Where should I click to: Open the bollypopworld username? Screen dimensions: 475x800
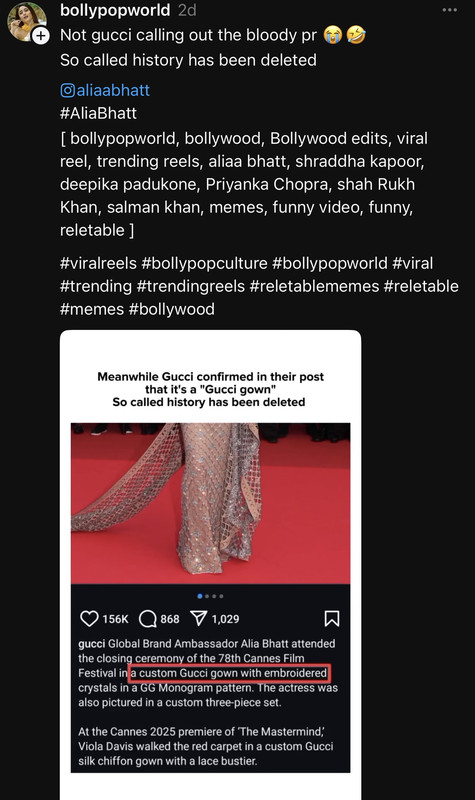pyautogui.click(x=115, y=10)
